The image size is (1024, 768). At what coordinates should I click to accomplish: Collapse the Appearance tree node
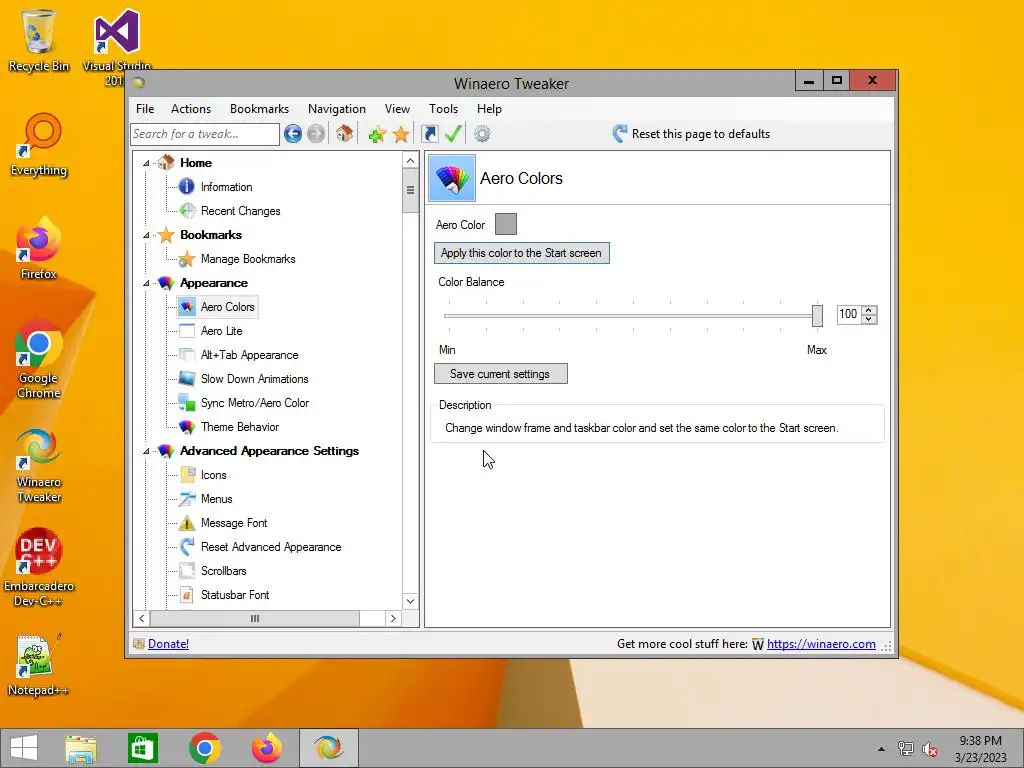coord(146,283)
